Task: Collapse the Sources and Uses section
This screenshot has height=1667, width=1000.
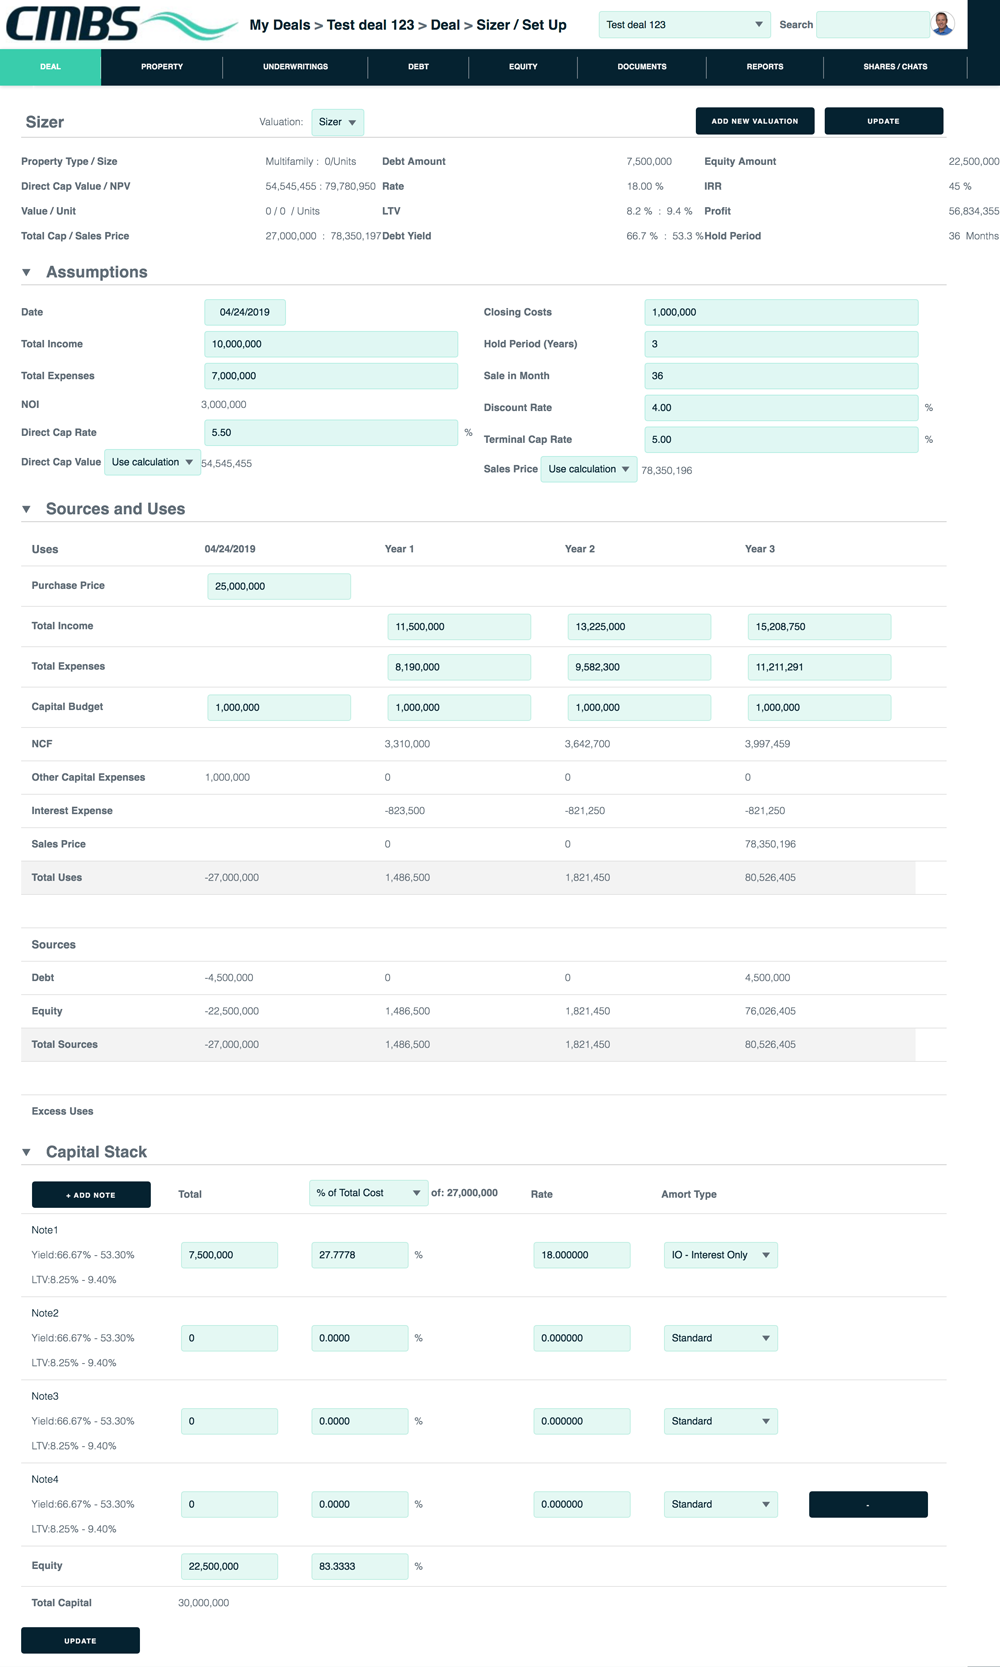Action: (x=27, y=510)
